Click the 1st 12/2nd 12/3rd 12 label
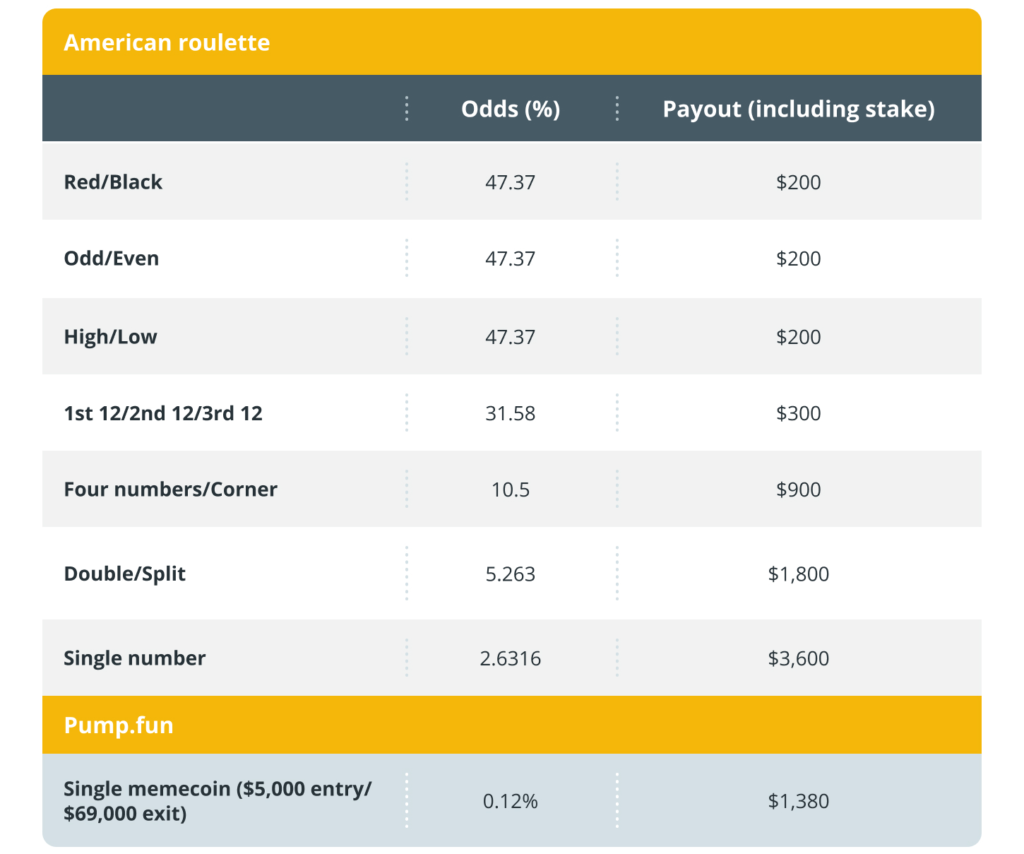Image resolution: width=1024 pixels, height=854 pixels. 163,413
